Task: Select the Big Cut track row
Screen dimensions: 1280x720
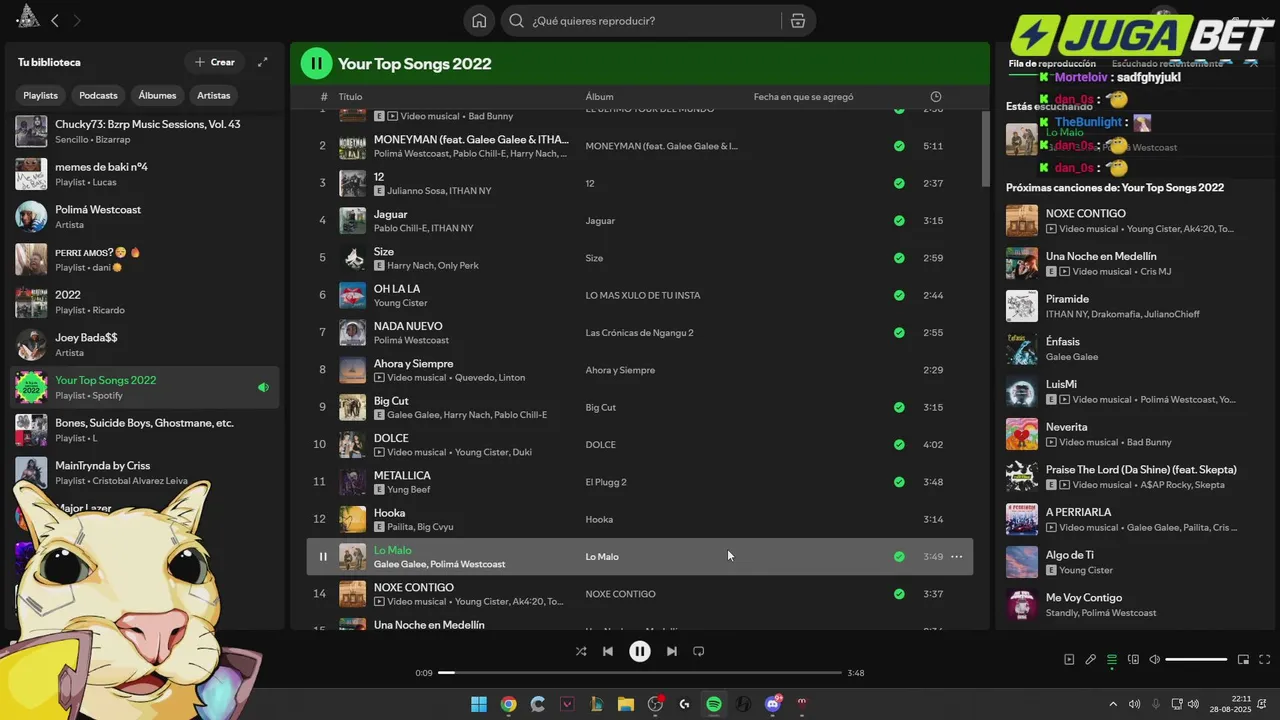Action: [x=639, y=407]
